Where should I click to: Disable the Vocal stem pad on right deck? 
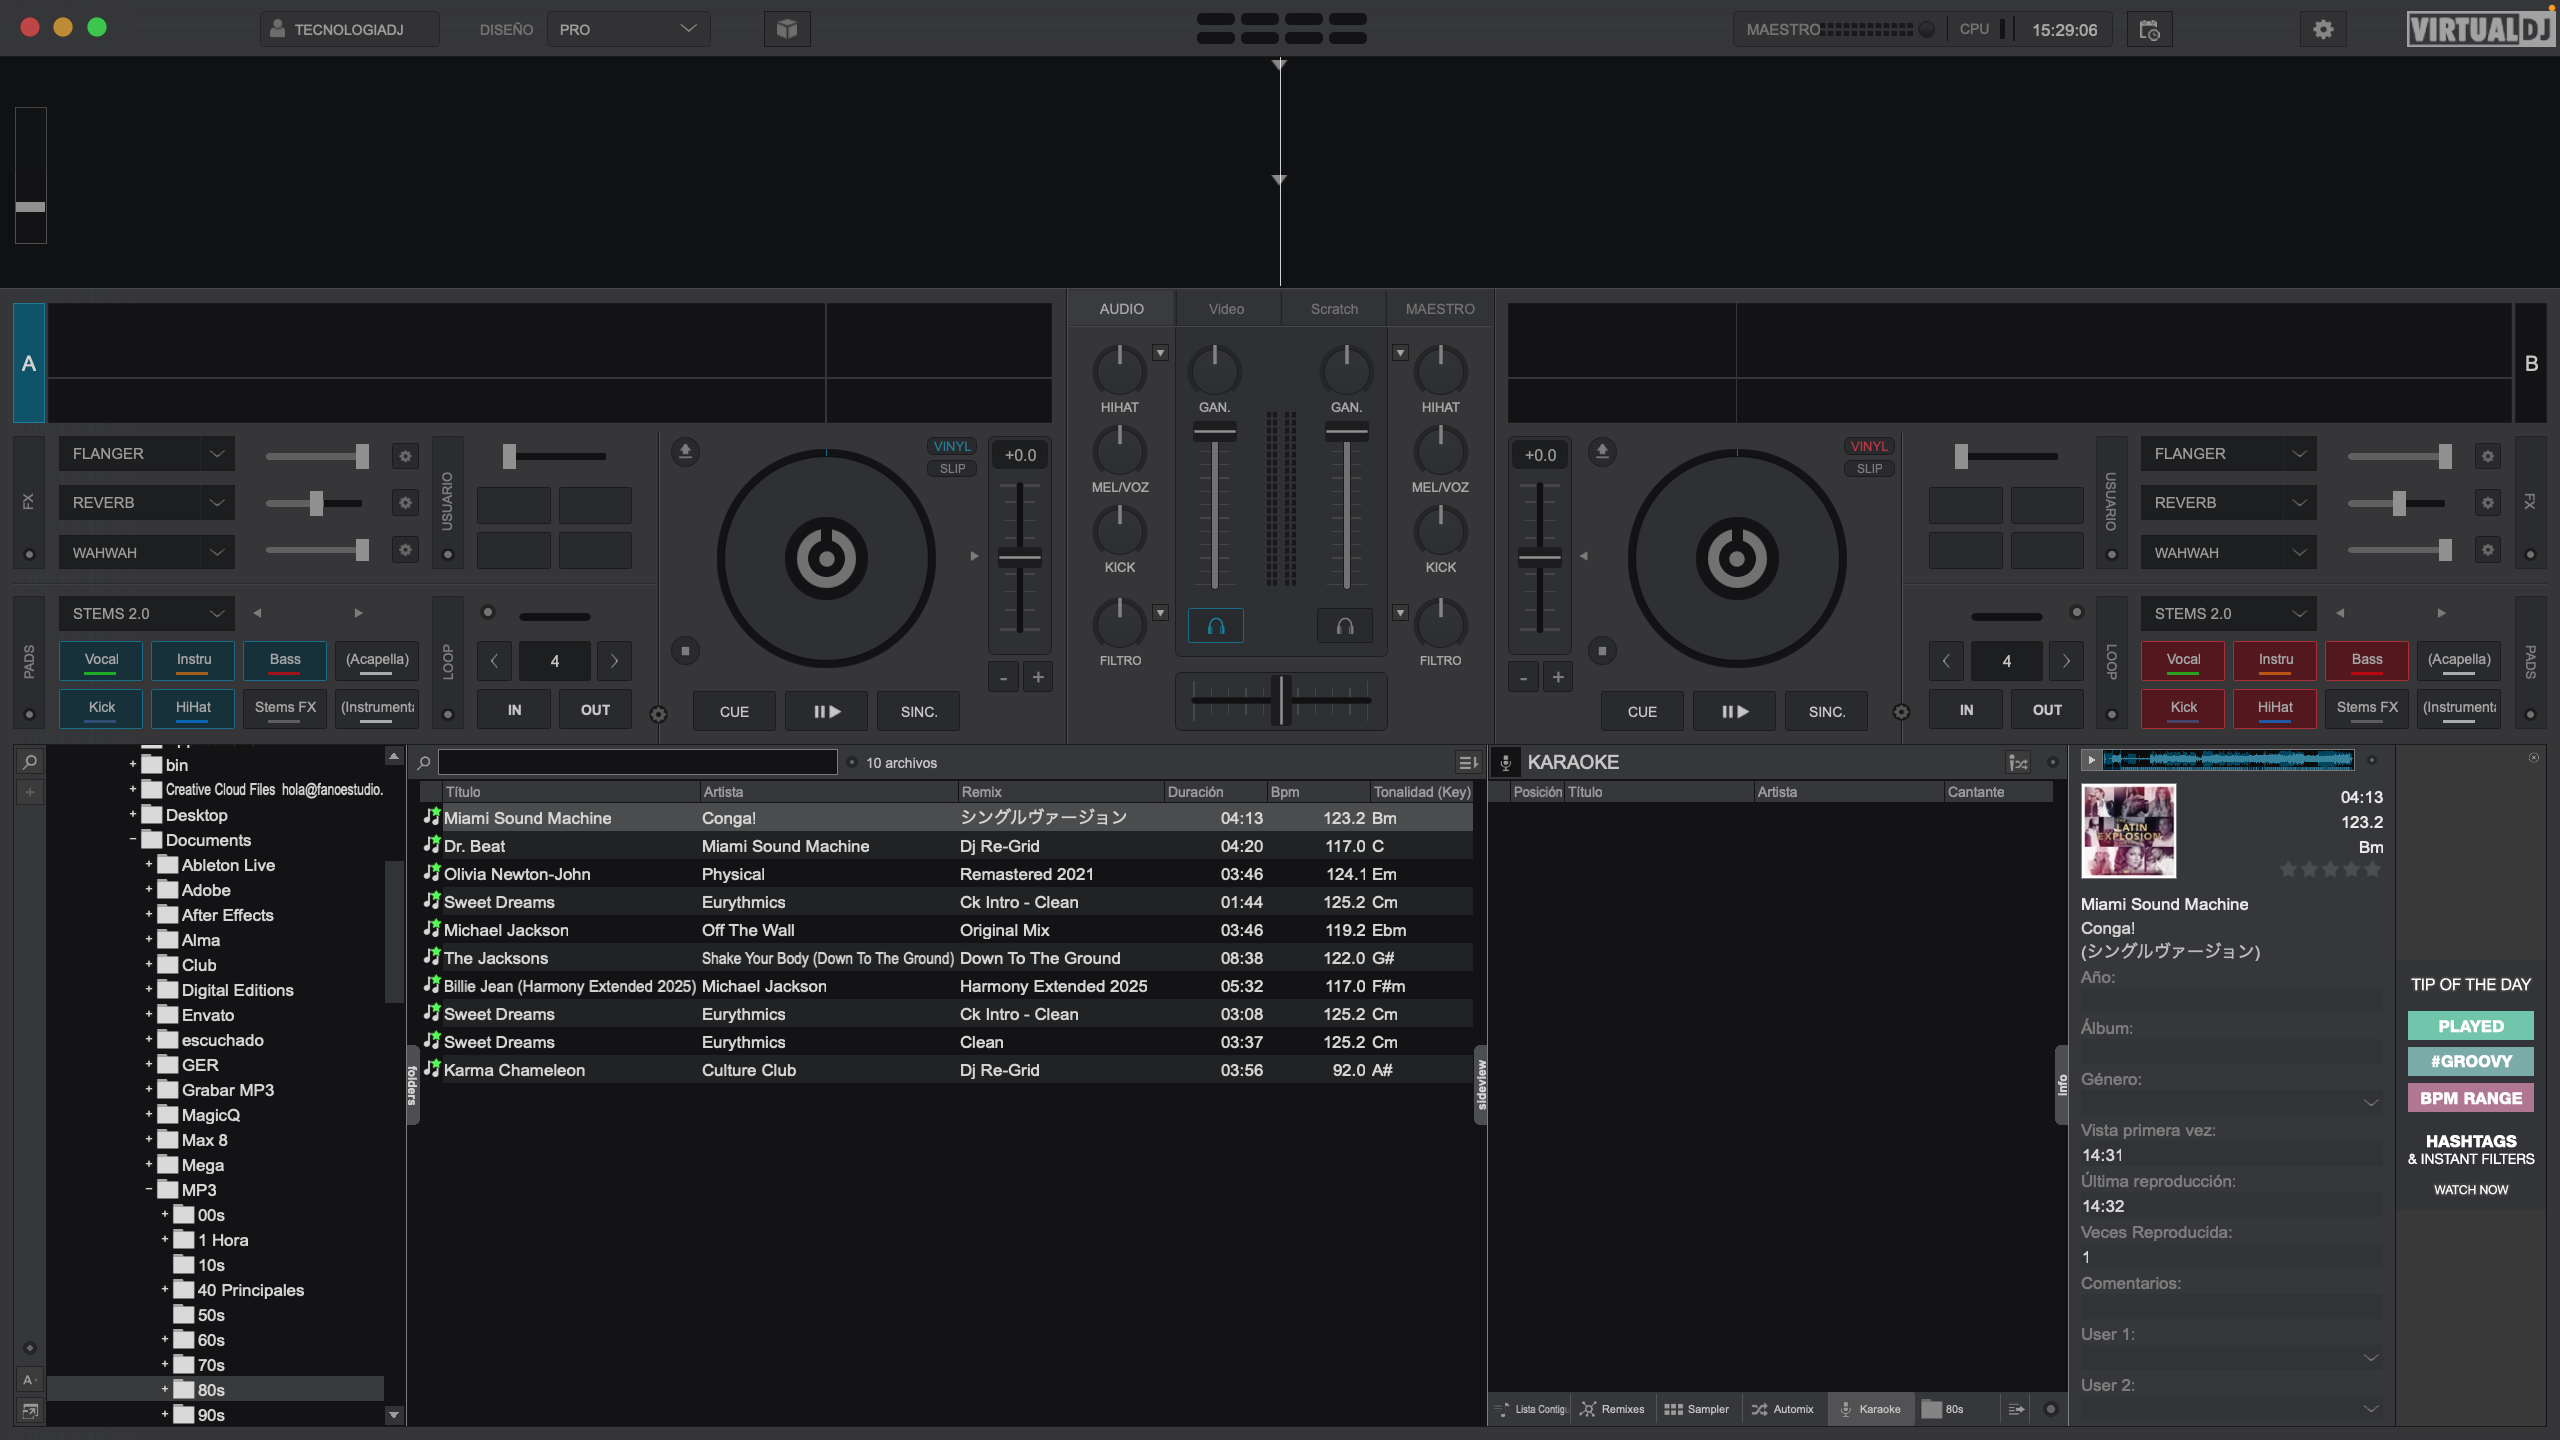click(2183, 660)
